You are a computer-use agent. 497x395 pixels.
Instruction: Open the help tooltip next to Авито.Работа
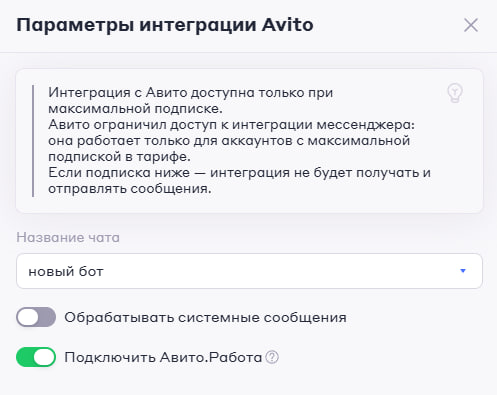pos(272,357)
